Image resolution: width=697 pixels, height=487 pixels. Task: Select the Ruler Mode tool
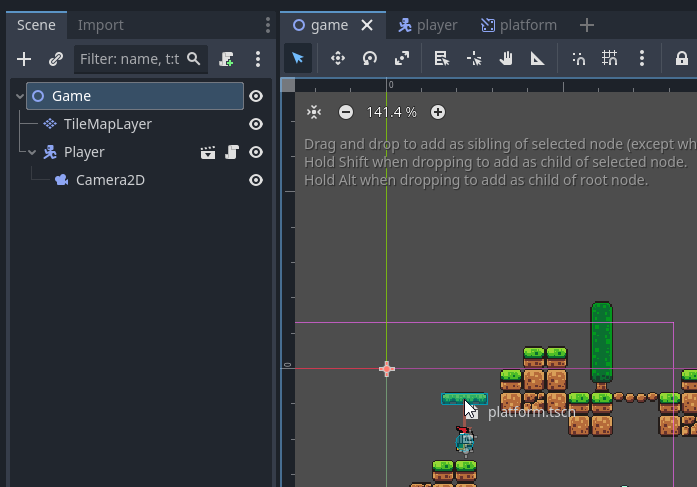pyautogui.click(x=537, y=59)
